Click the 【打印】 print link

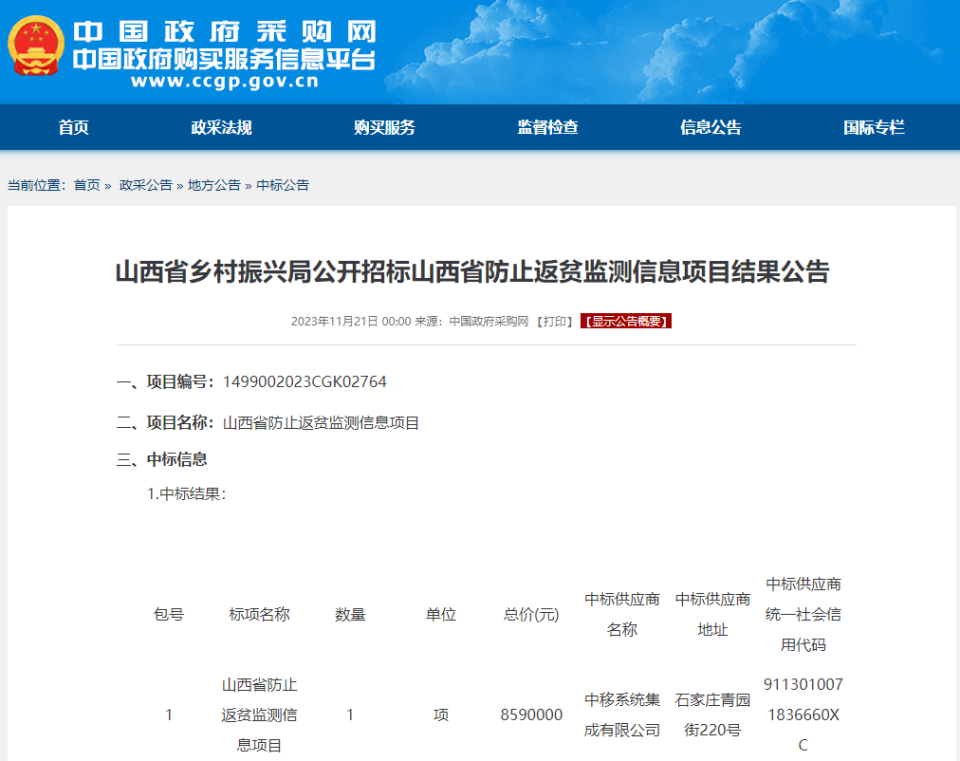coord(554,321)
